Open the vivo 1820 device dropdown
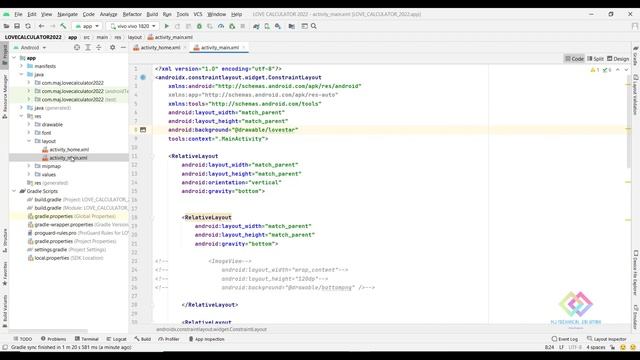The image size is (640, 360). tap(132, 26)
